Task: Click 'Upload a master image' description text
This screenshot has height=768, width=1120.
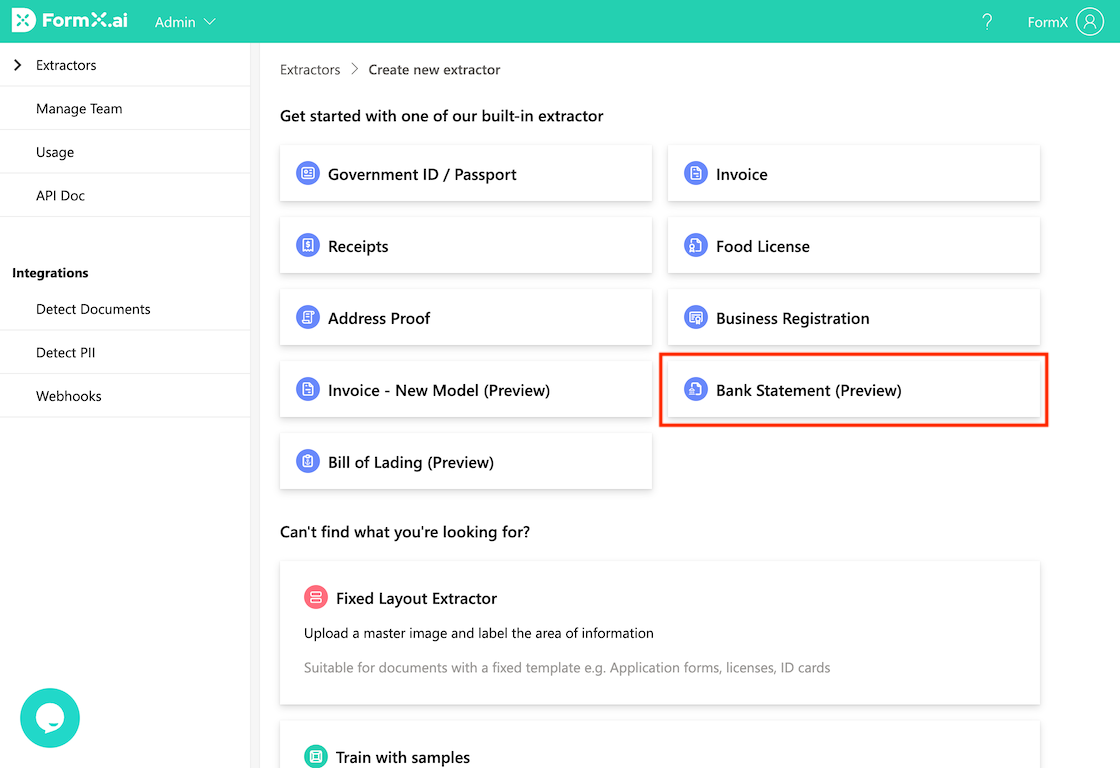Action: pos(479,633)
